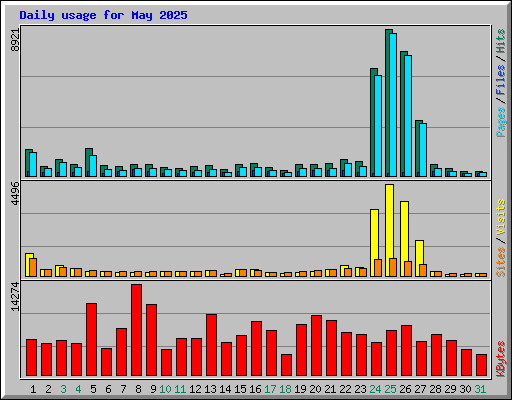
Task: Click green day label 11
Action: point(180,389)
